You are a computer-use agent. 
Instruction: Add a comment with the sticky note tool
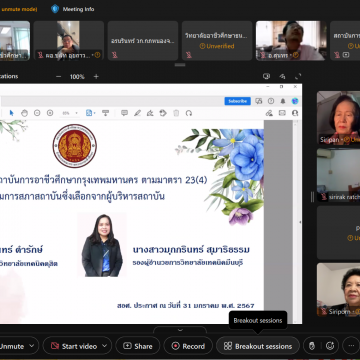pyautogui.click(x=124, y=113)
